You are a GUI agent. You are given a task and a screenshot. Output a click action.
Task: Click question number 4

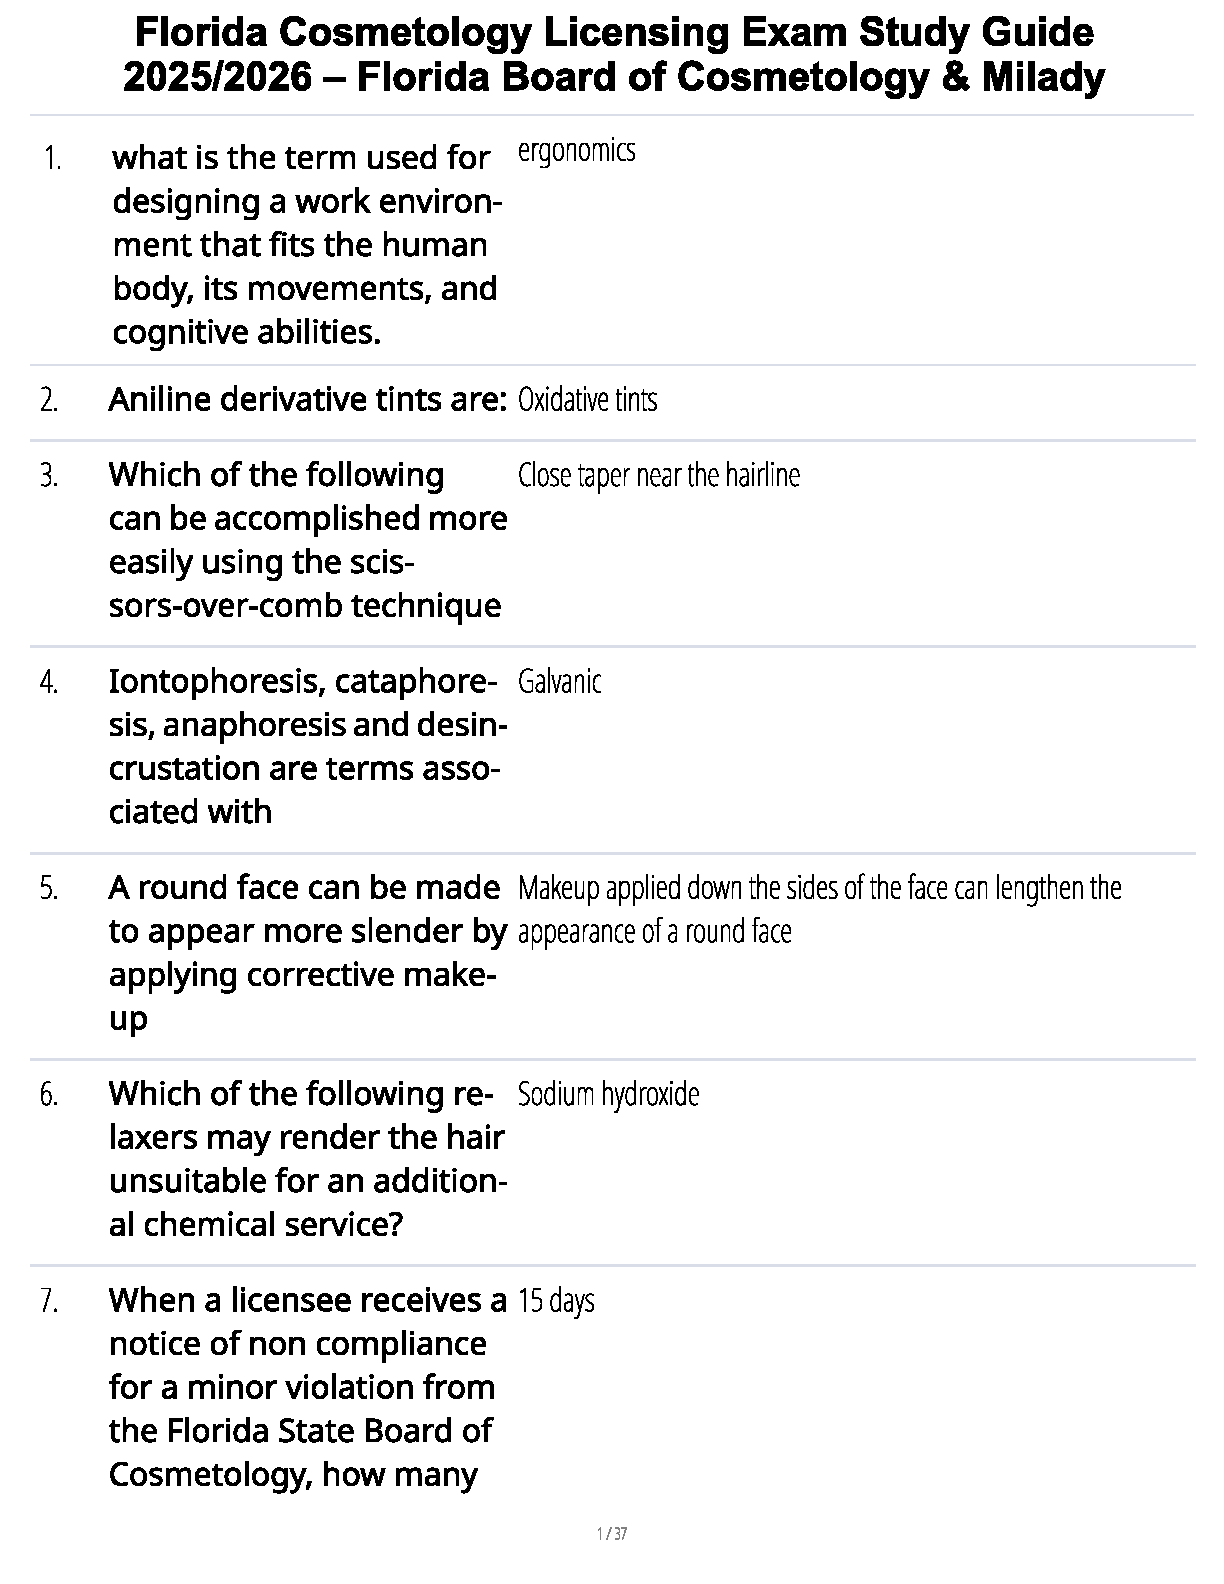(49, 682)
